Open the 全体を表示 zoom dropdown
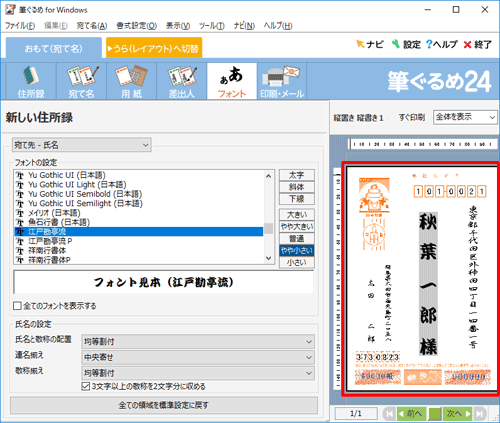Image resolution: width=500 pixels, height=423 pixels. pyautogui.click(x=465, y=117)
